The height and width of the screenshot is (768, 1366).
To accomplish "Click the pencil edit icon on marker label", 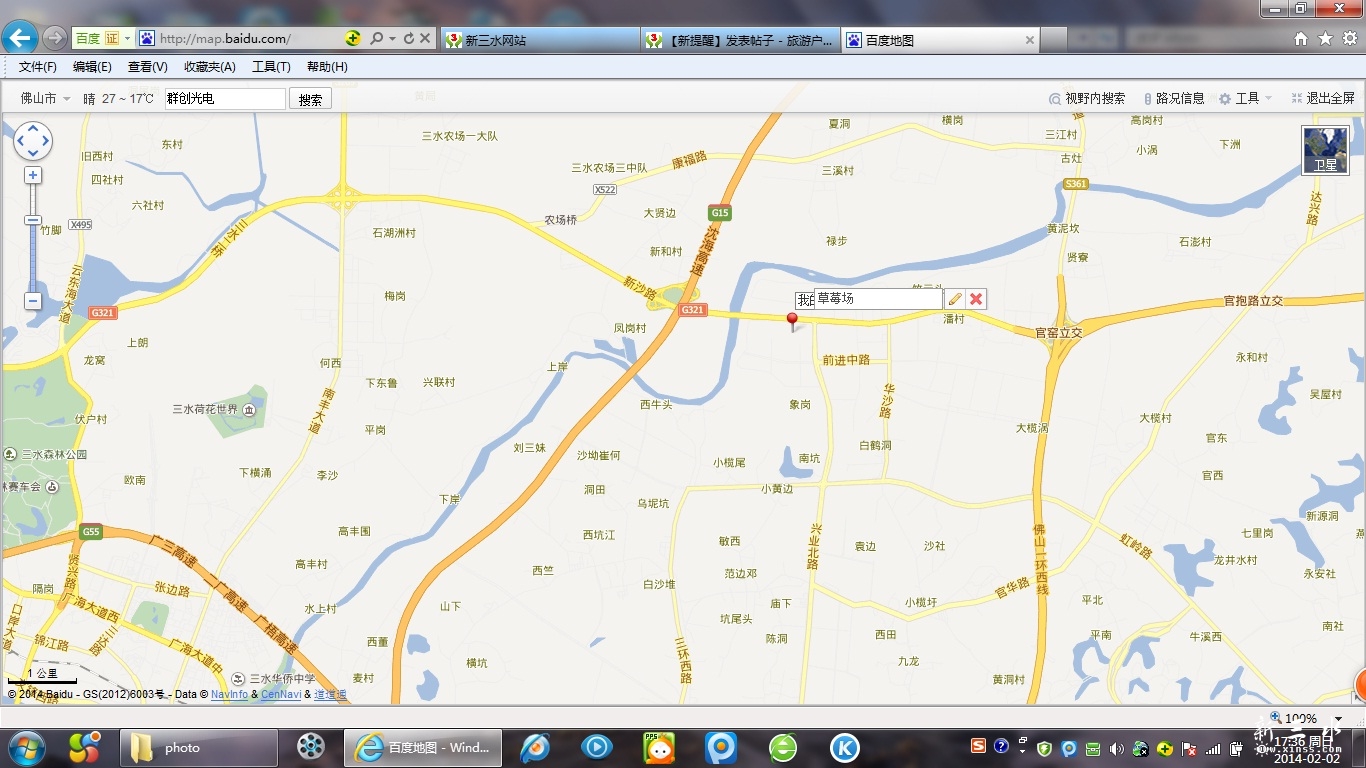I will click(955, 299).
